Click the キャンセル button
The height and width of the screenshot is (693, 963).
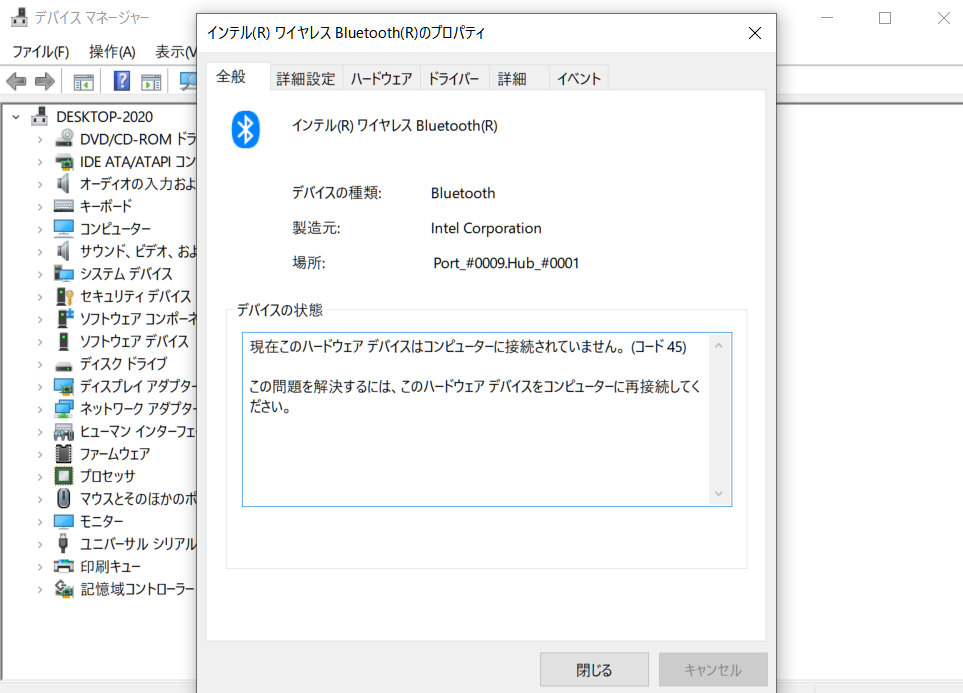[713, 669]
